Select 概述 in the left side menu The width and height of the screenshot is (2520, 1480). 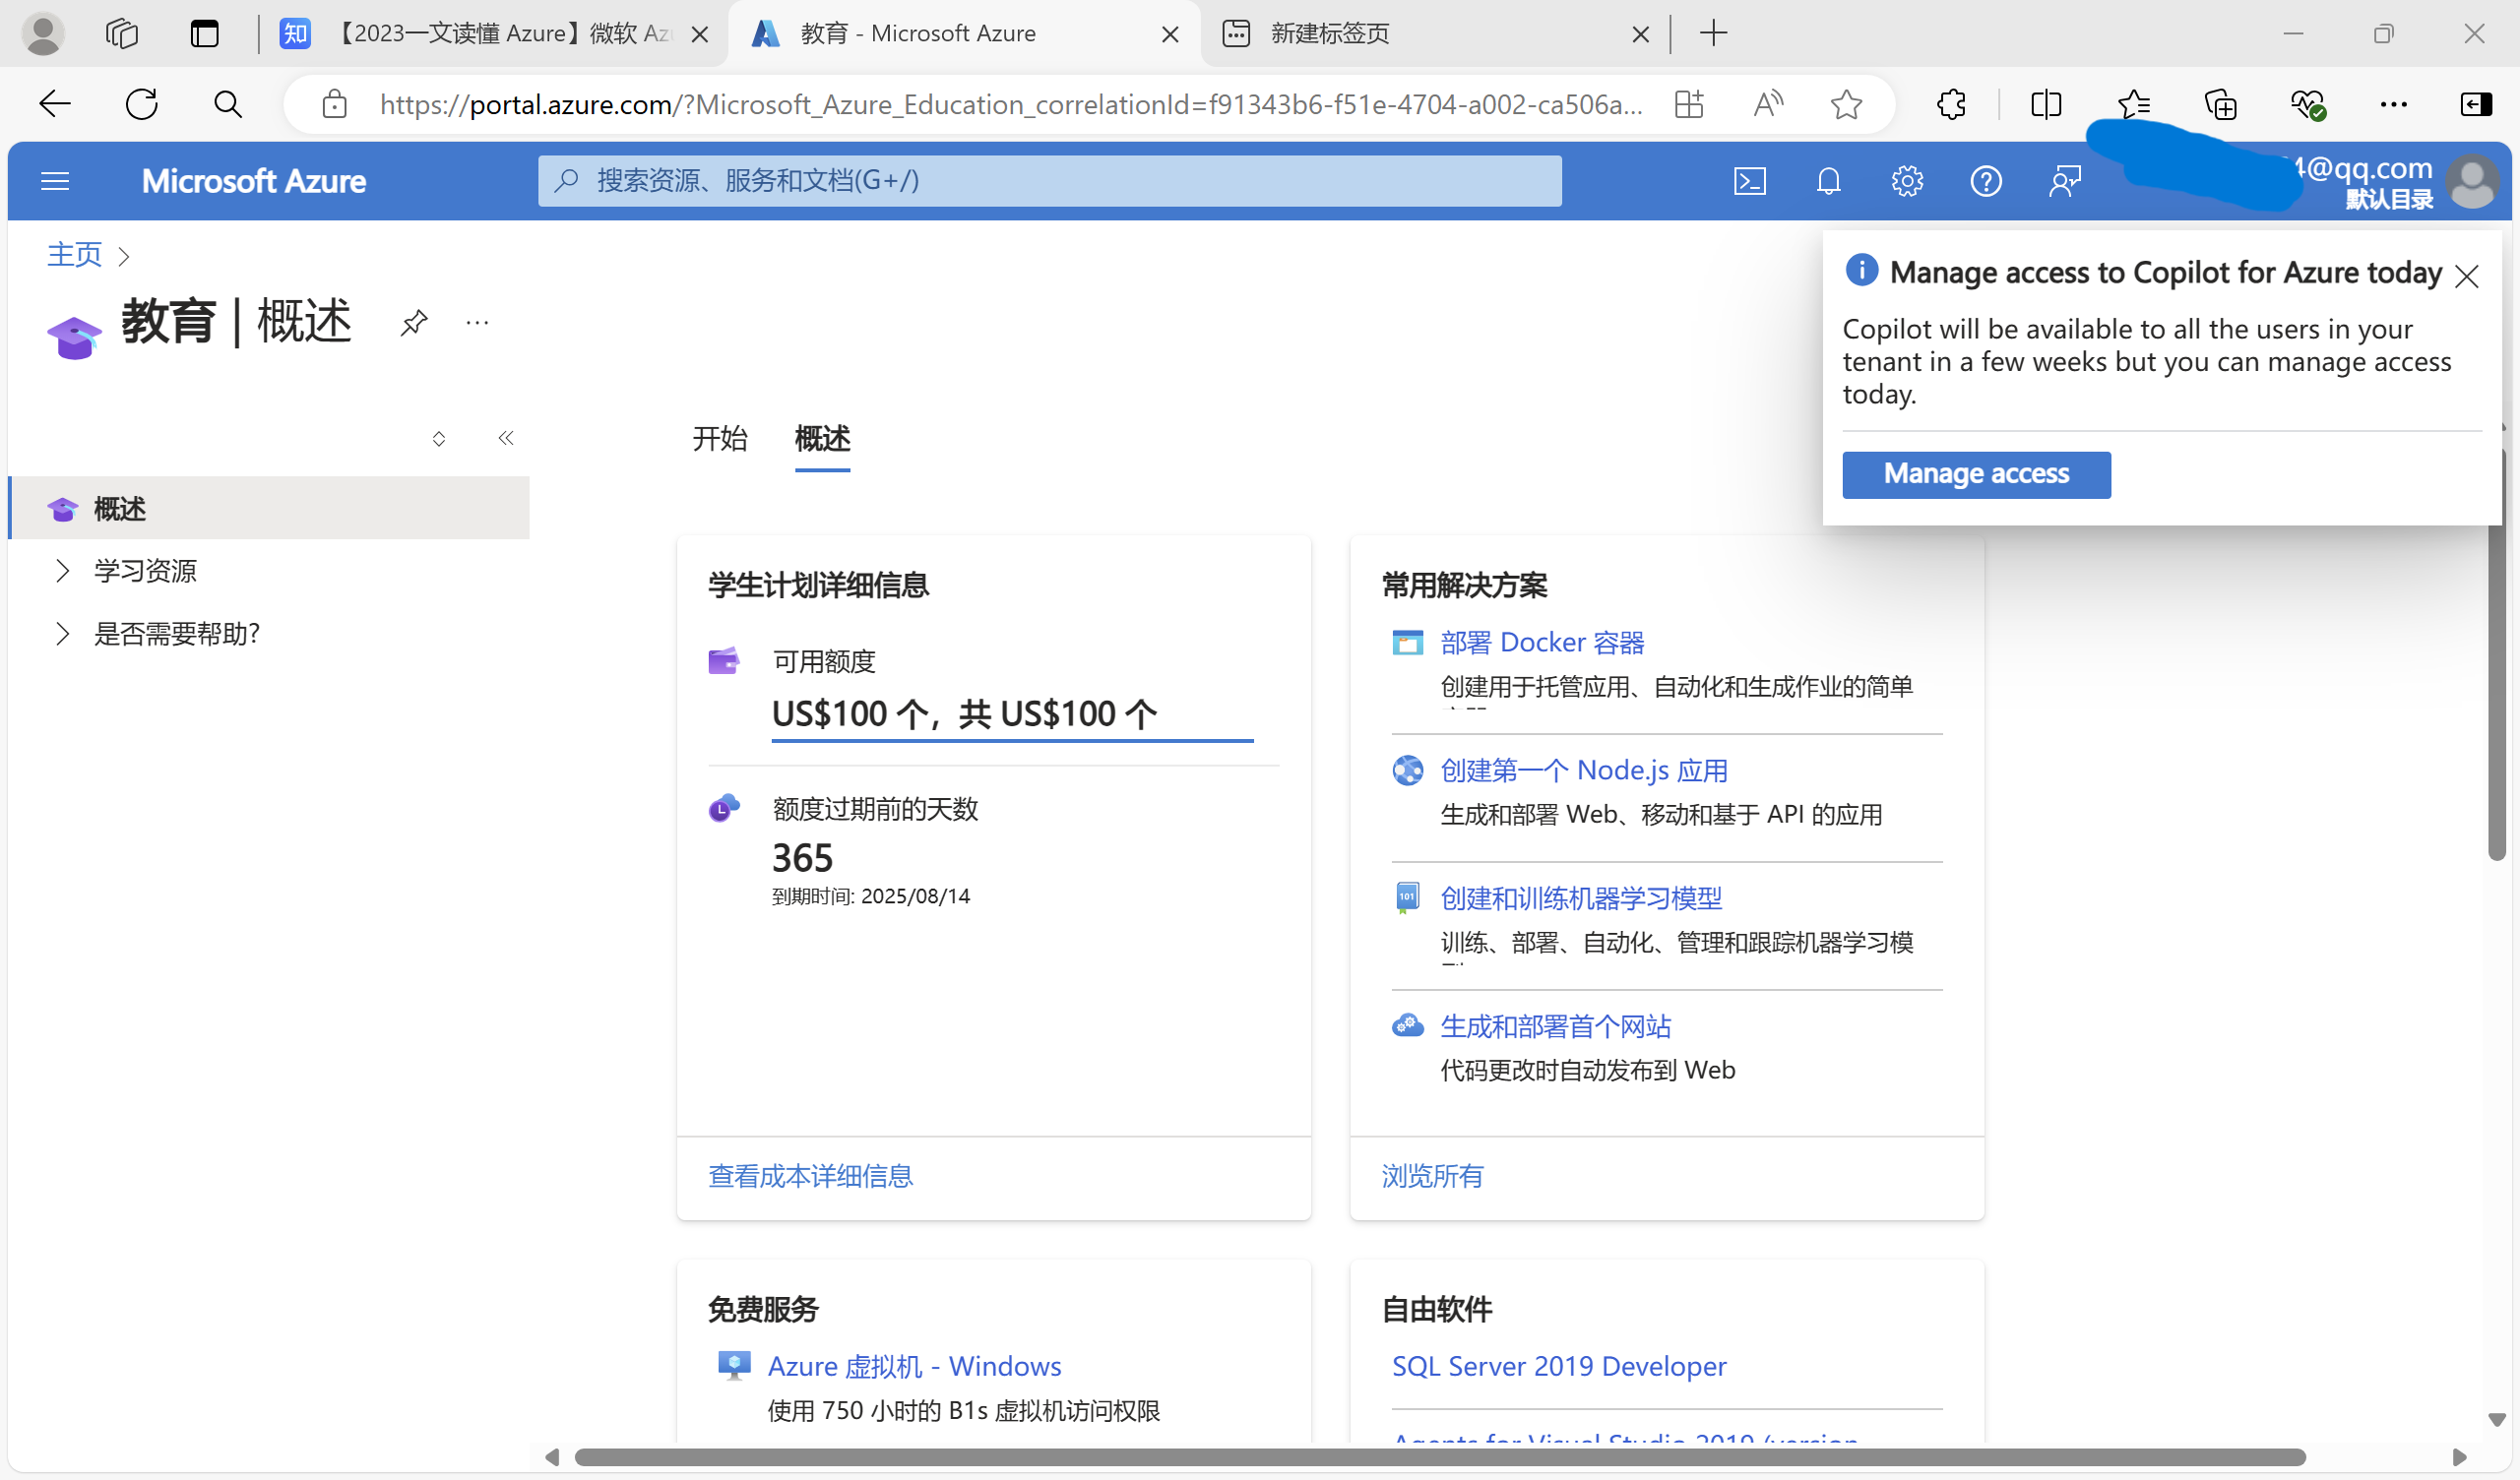(270, 508)
